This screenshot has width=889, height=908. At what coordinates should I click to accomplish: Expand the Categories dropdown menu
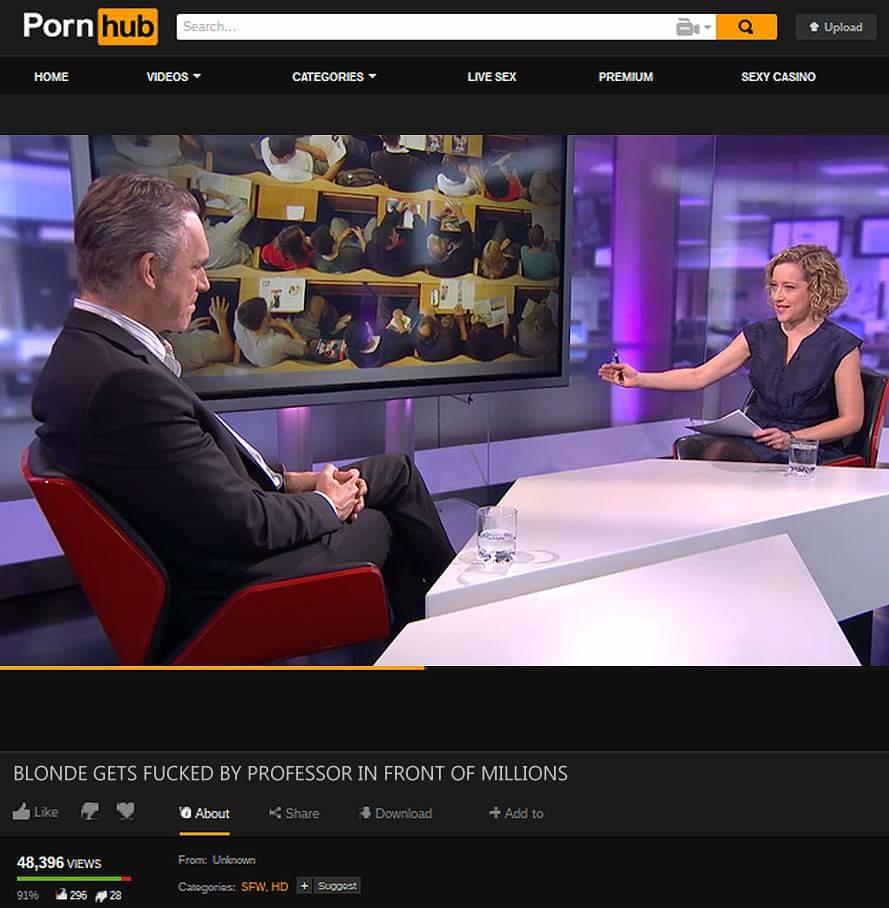[x=334, y=77]
